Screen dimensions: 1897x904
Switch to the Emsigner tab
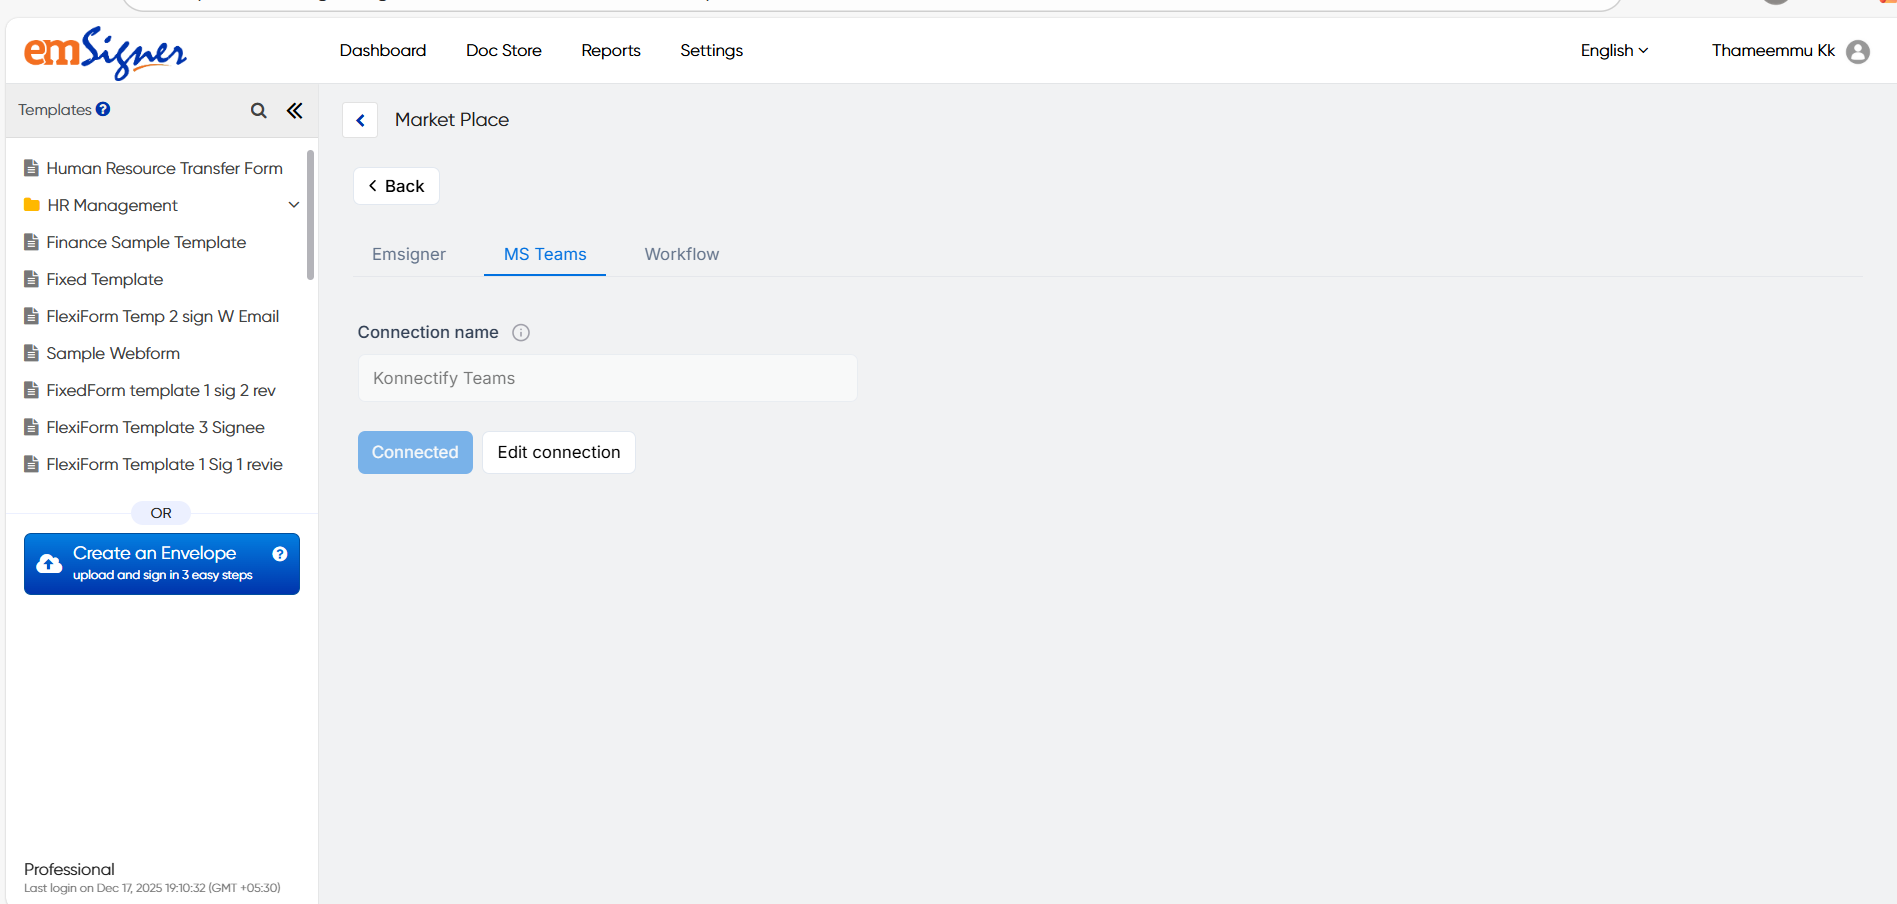point(409,255)
